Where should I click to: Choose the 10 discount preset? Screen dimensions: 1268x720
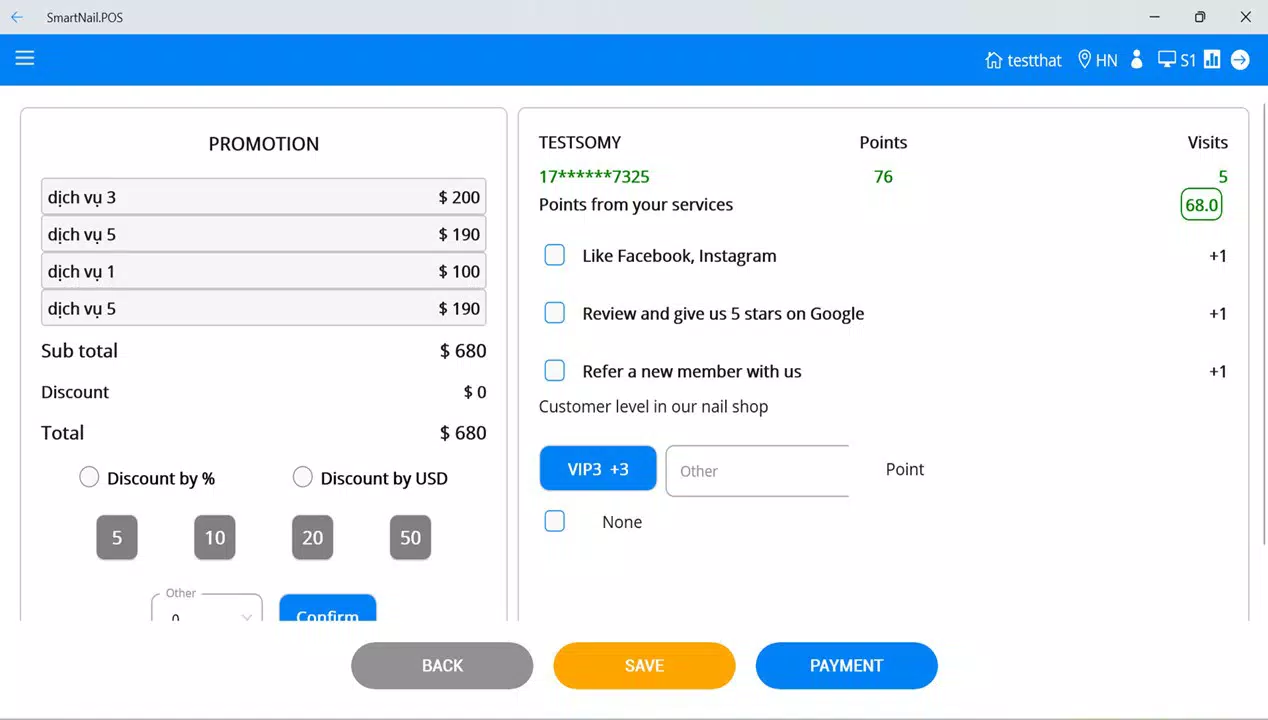pos(215,537)
